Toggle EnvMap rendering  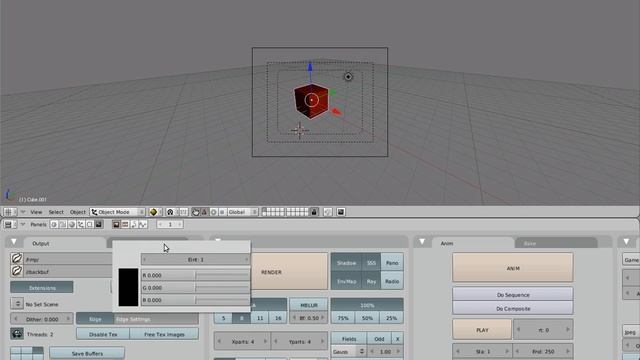[346, 281]
